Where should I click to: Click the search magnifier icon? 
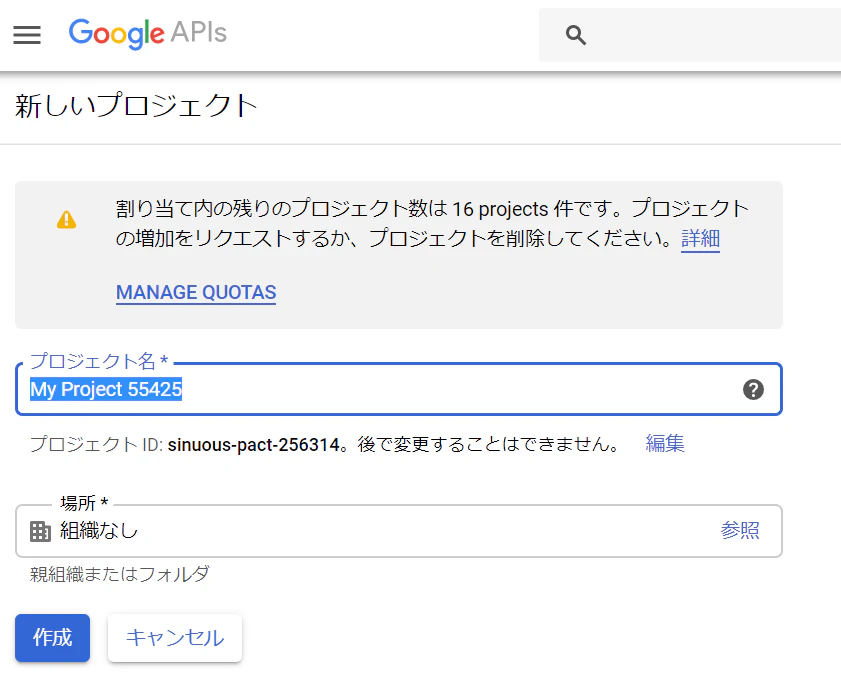point(576,35)
